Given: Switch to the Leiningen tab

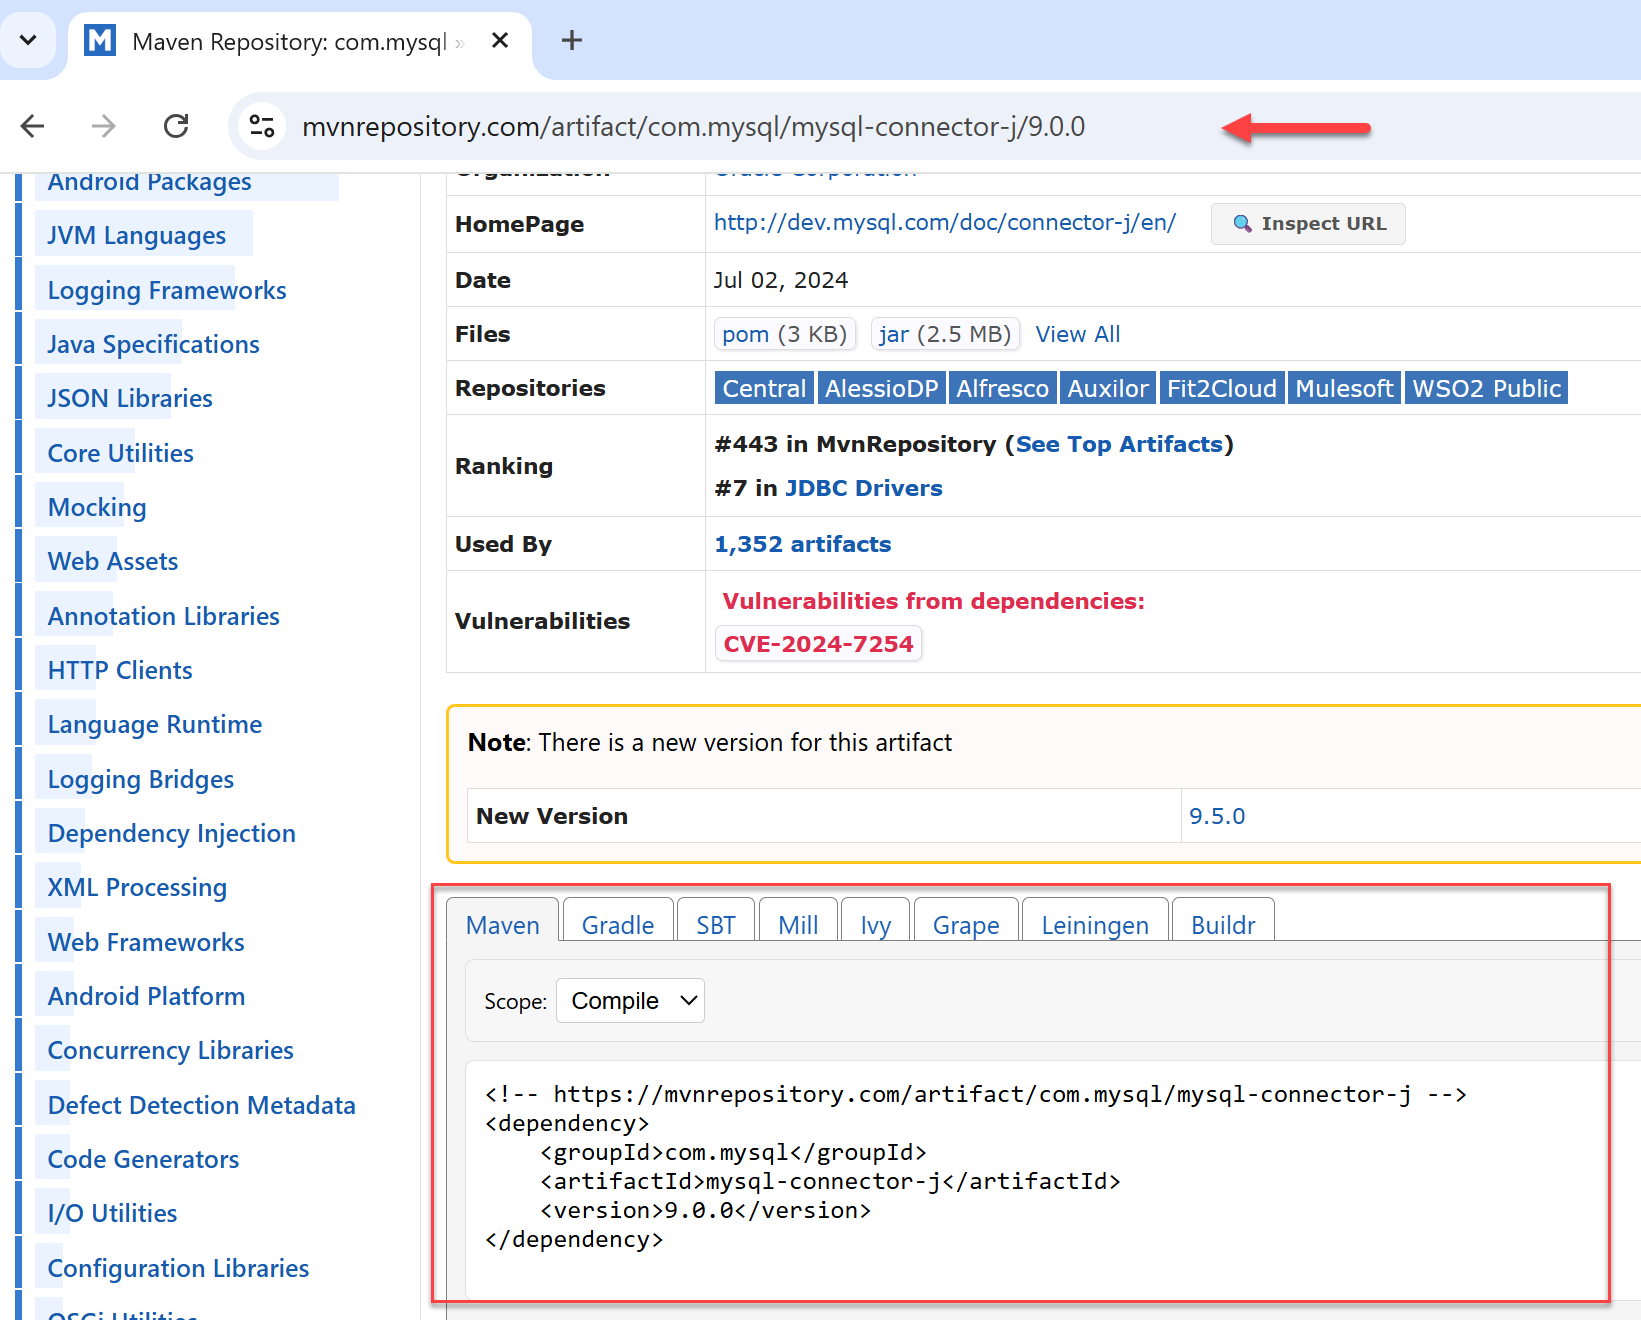Looking at the screenshot, I should [1094, 925].
